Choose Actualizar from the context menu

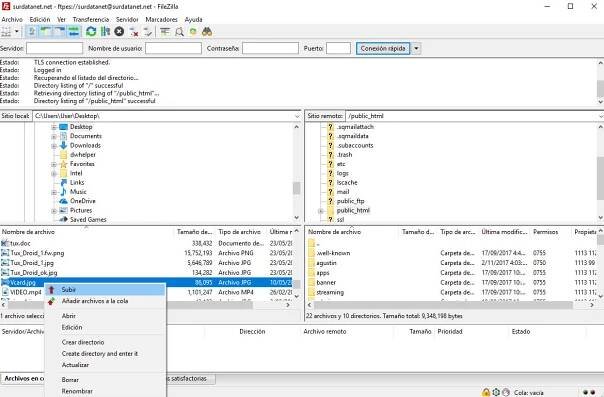105,365
